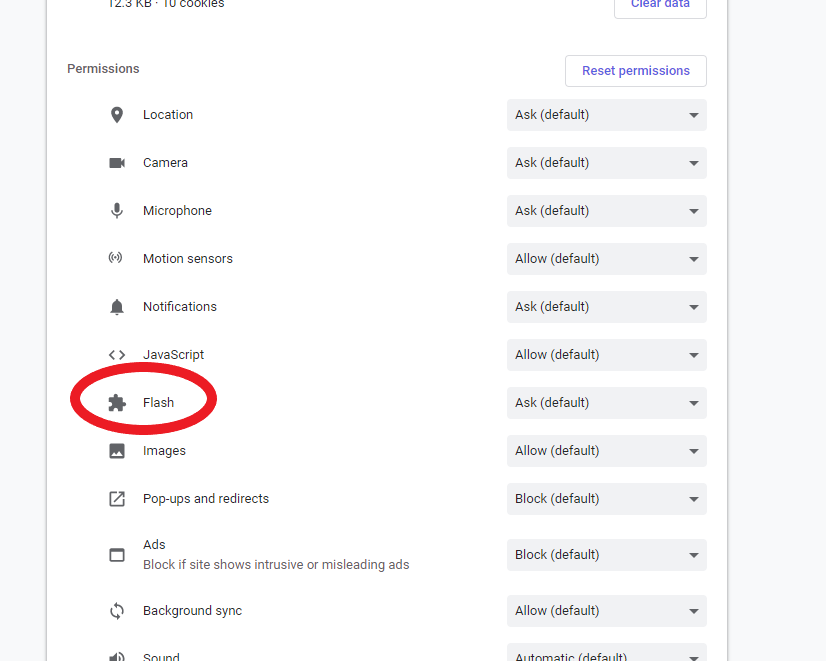
Task: Click the Location pin icon
Action: coord(117,115)
